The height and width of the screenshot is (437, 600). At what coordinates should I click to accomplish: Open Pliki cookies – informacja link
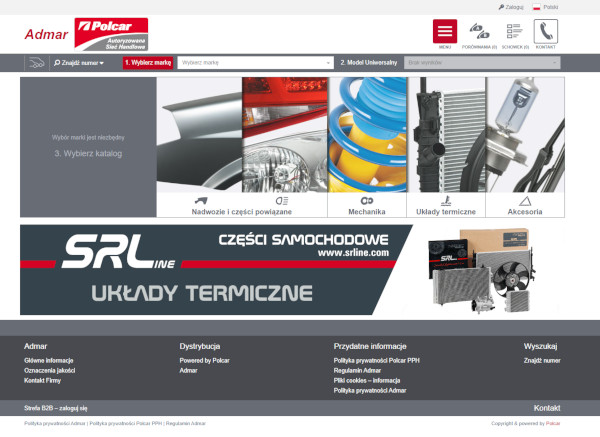click(x=367, y=380)
